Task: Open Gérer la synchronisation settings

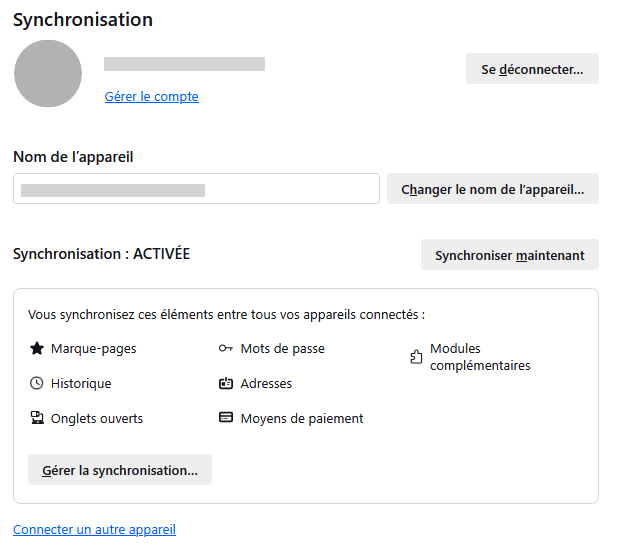Action: (x=120, y=470)
